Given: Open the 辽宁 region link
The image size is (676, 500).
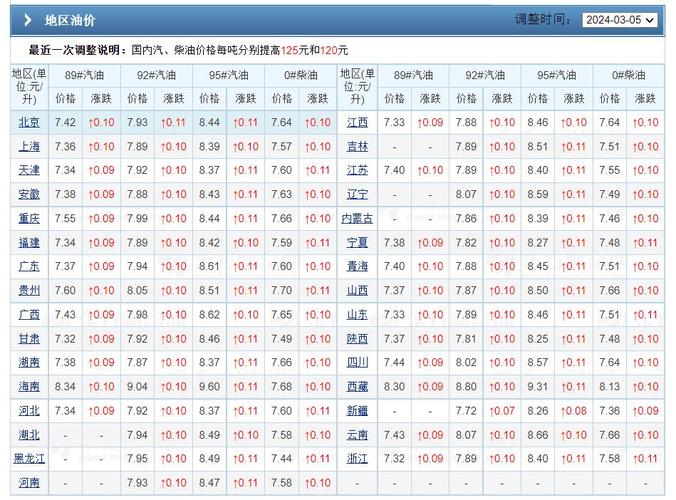Looking at the screenshot, I should pos(357,194).
